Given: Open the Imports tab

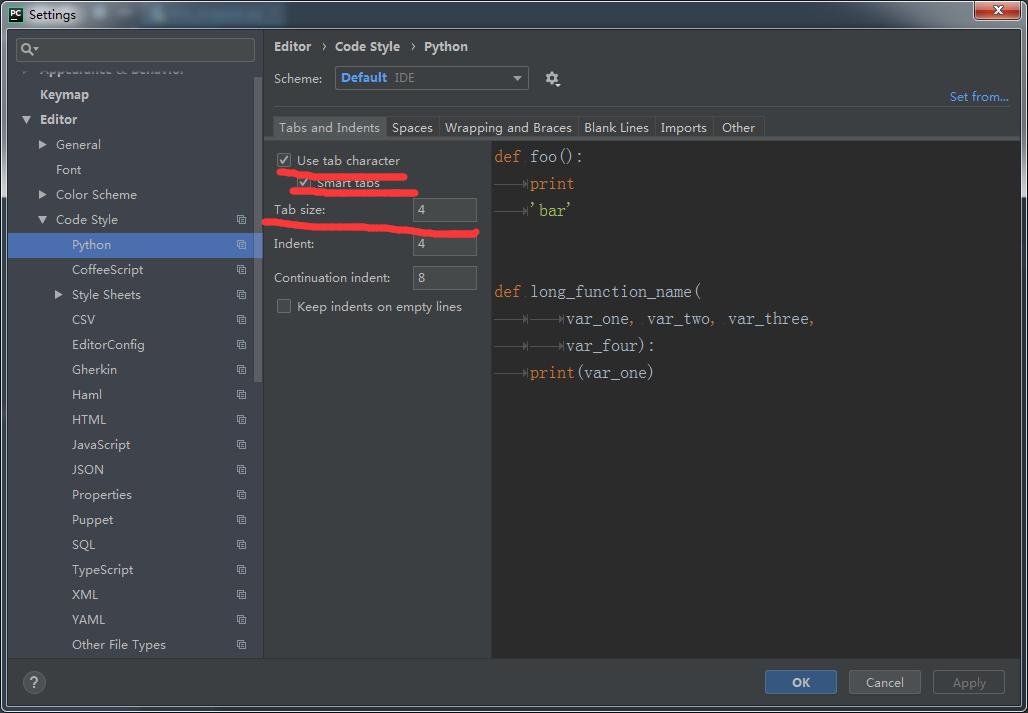Looking at the screenshot, I should point(684,127).
